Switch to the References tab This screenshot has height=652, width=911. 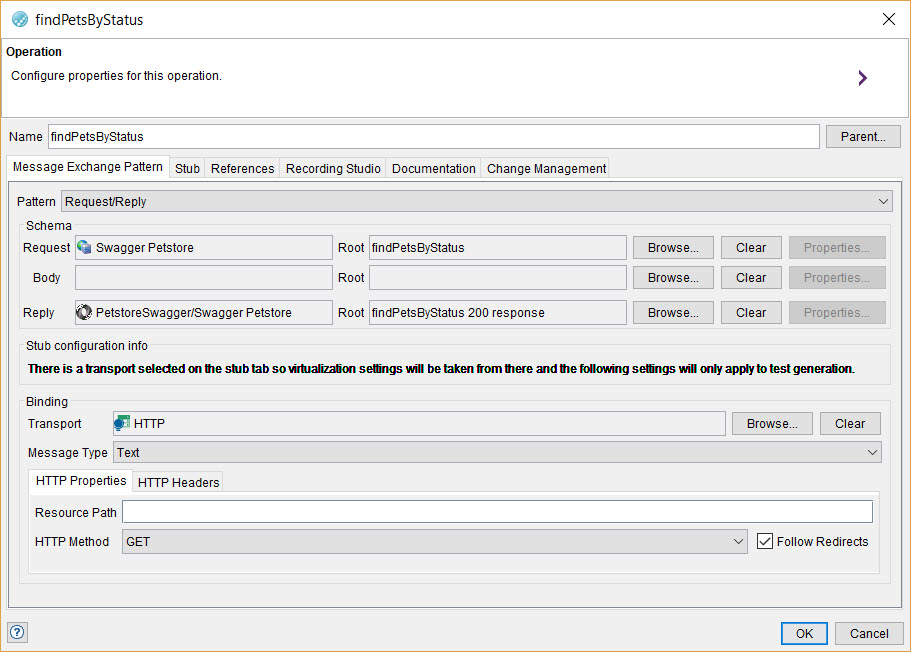click(242, 168)
